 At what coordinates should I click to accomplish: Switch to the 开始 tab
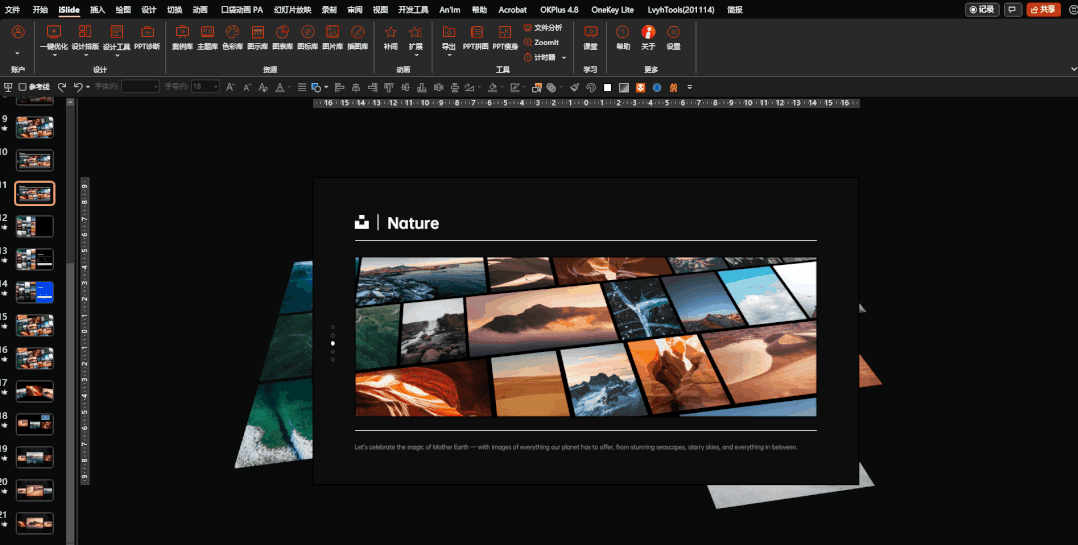pos(41,10)
